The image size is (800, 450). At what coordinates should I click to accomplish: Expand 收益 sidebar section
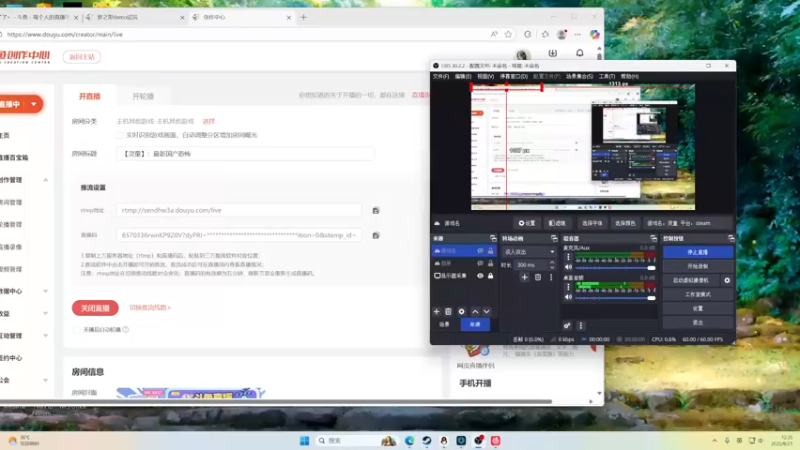tap(45, 313)
